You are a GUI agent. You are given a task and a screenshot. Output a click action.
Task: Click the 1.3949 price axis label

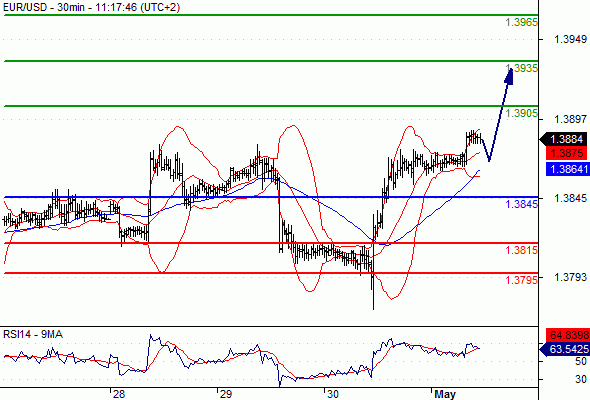pos(570,39)
